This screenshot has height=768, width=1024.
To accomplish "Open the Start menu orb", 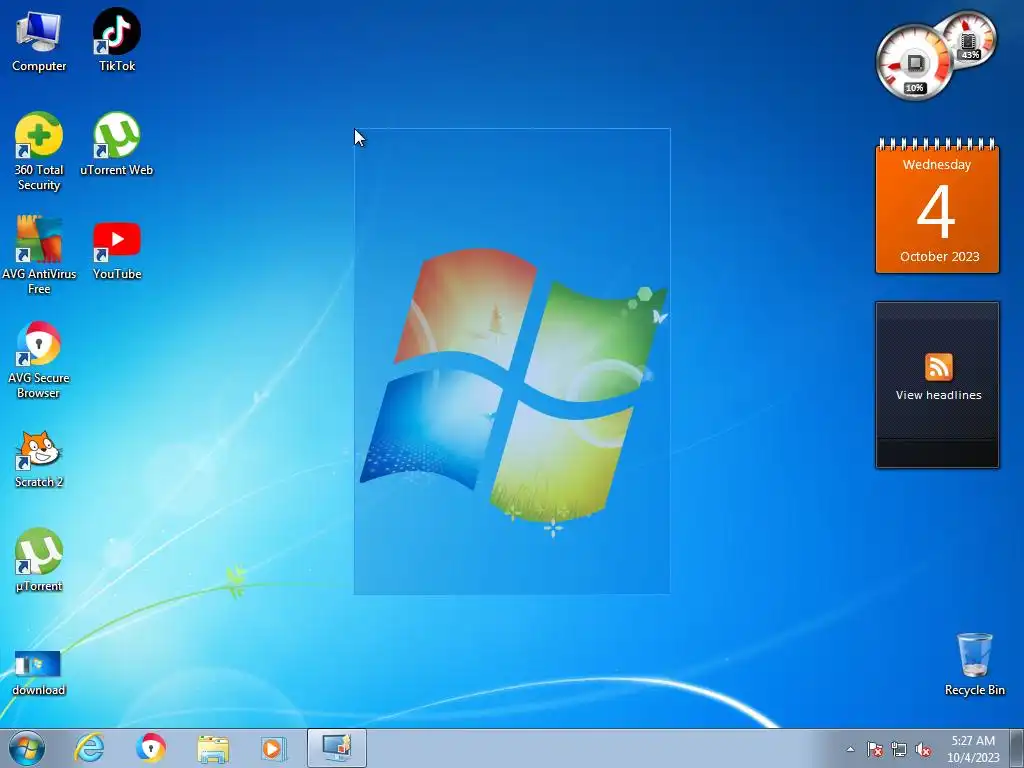I will pos(27,748).
